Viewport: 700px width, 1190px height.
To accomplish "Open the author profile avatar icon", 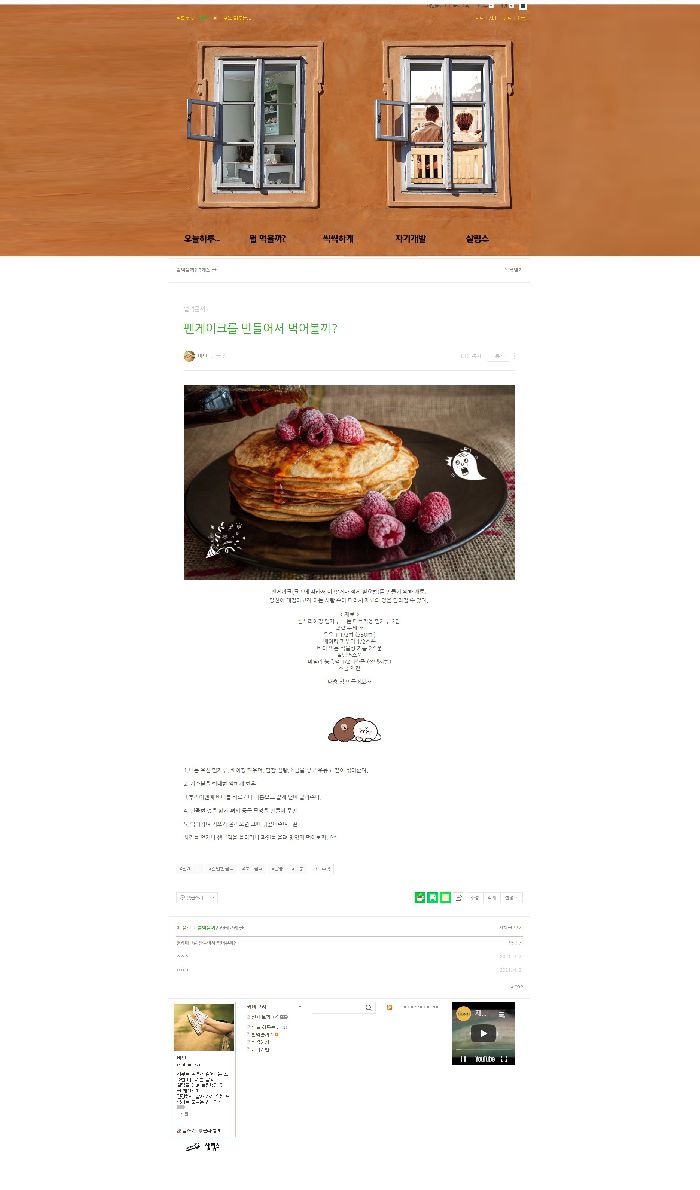I will tap(189, 356).
